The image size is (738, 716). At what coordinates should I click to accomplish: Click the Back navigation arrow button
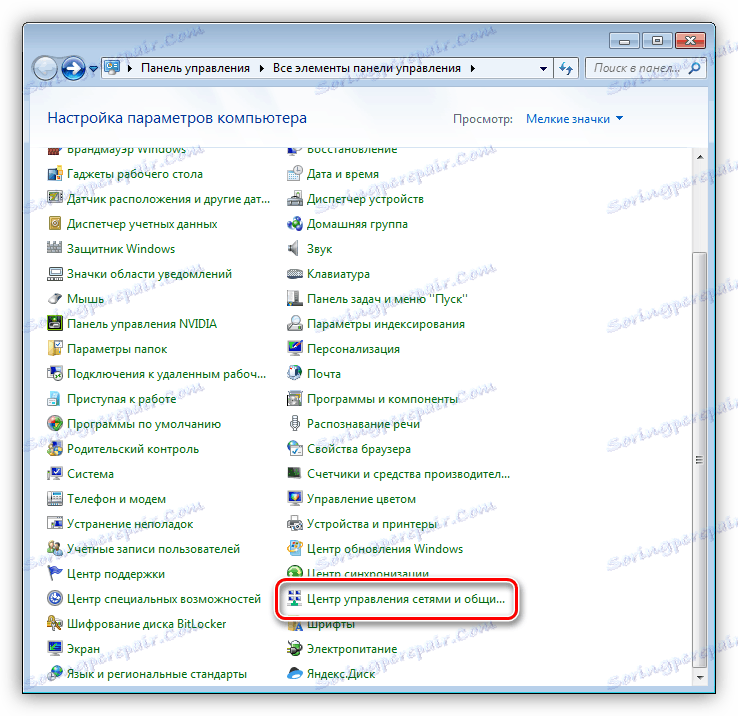(45, 69)
